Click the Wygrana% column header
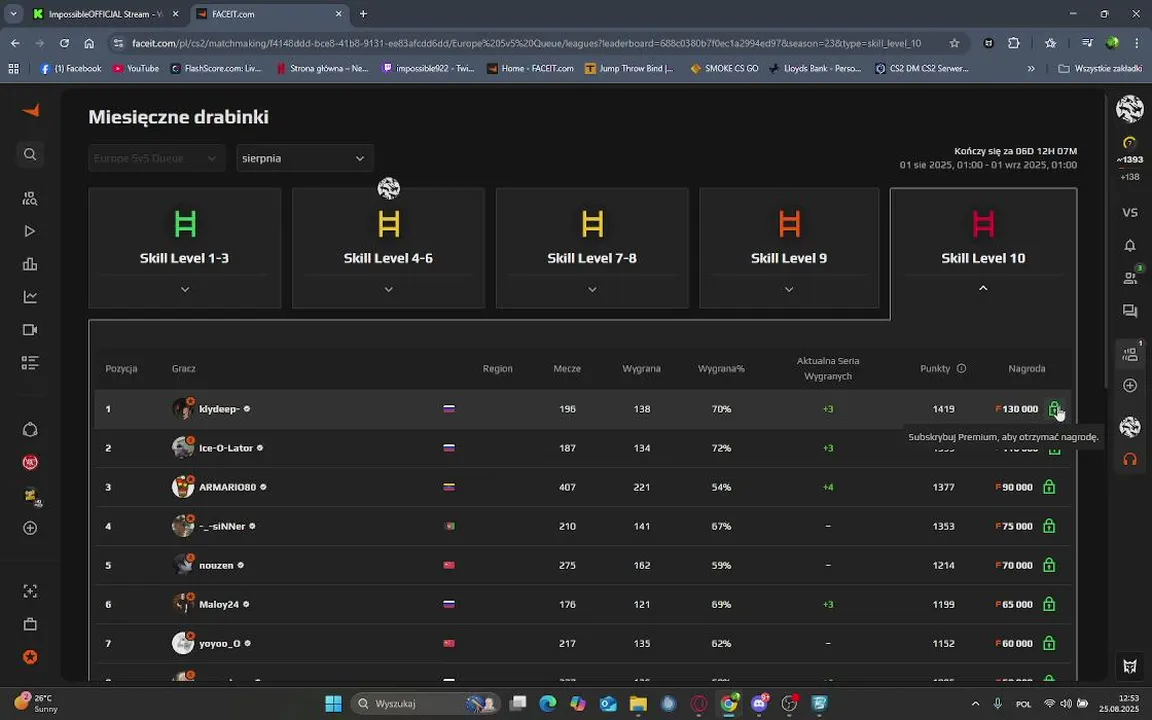 click(721, 369)
